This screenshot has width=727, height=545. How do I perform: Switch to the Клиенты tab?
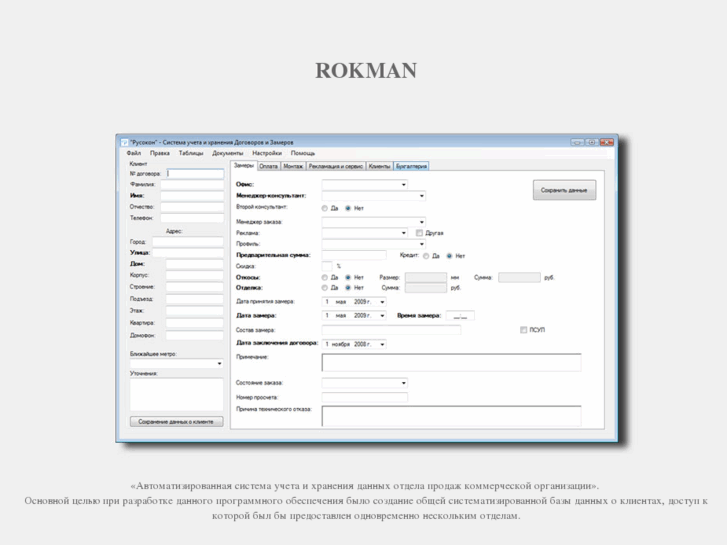tap(379, 166)
